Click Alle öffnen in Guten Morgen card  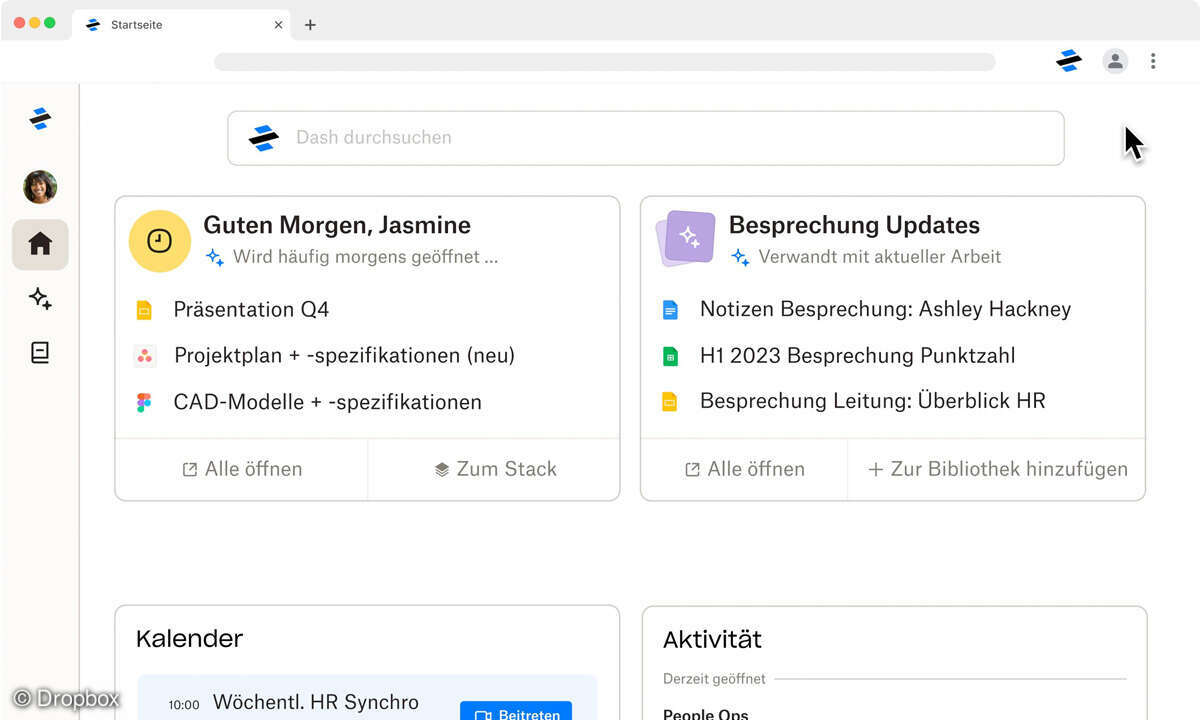coord(242,469)
